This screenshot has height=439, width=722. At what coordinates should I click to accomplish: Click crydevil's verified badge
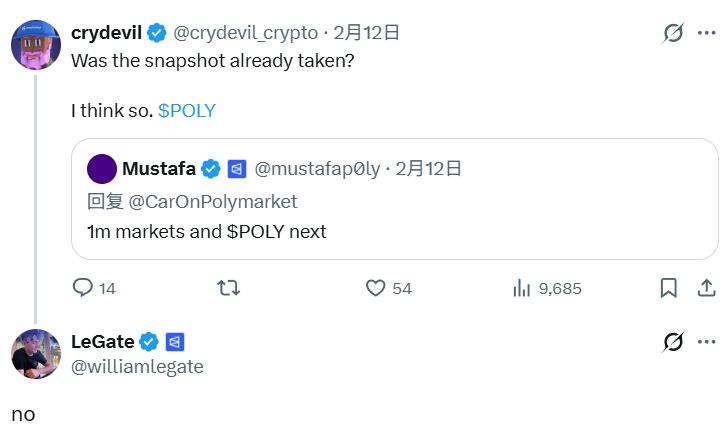(157, 33)
